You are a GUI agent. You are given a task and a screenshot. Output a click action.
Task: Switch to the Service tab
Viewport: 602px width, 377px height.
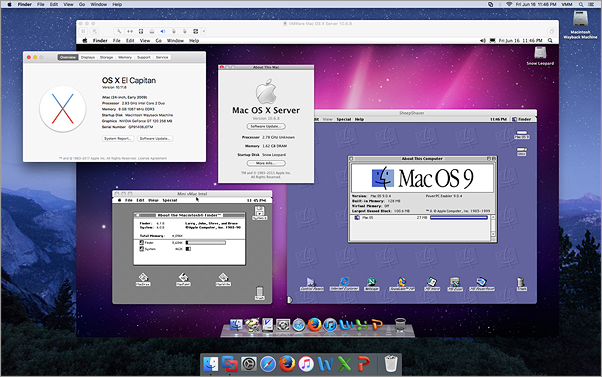click(x=162, y=57)
